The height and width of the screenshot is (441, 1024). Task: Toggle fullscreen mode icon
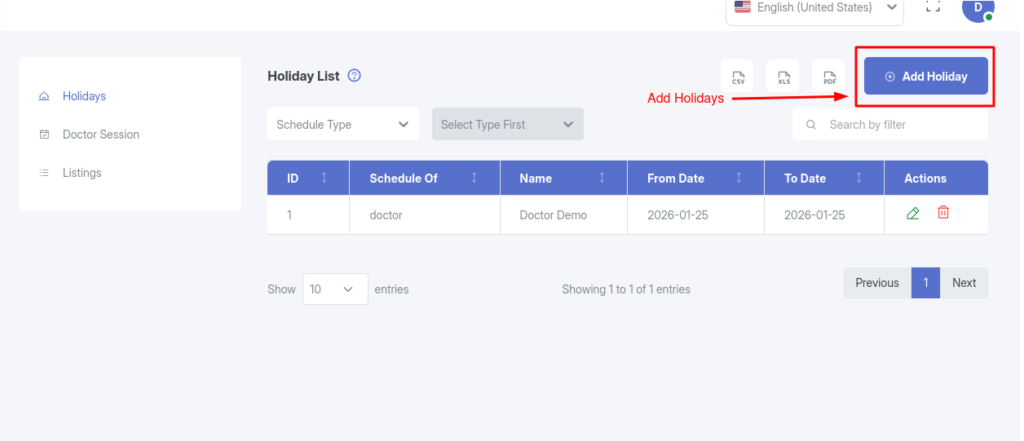tap(933, 7)
